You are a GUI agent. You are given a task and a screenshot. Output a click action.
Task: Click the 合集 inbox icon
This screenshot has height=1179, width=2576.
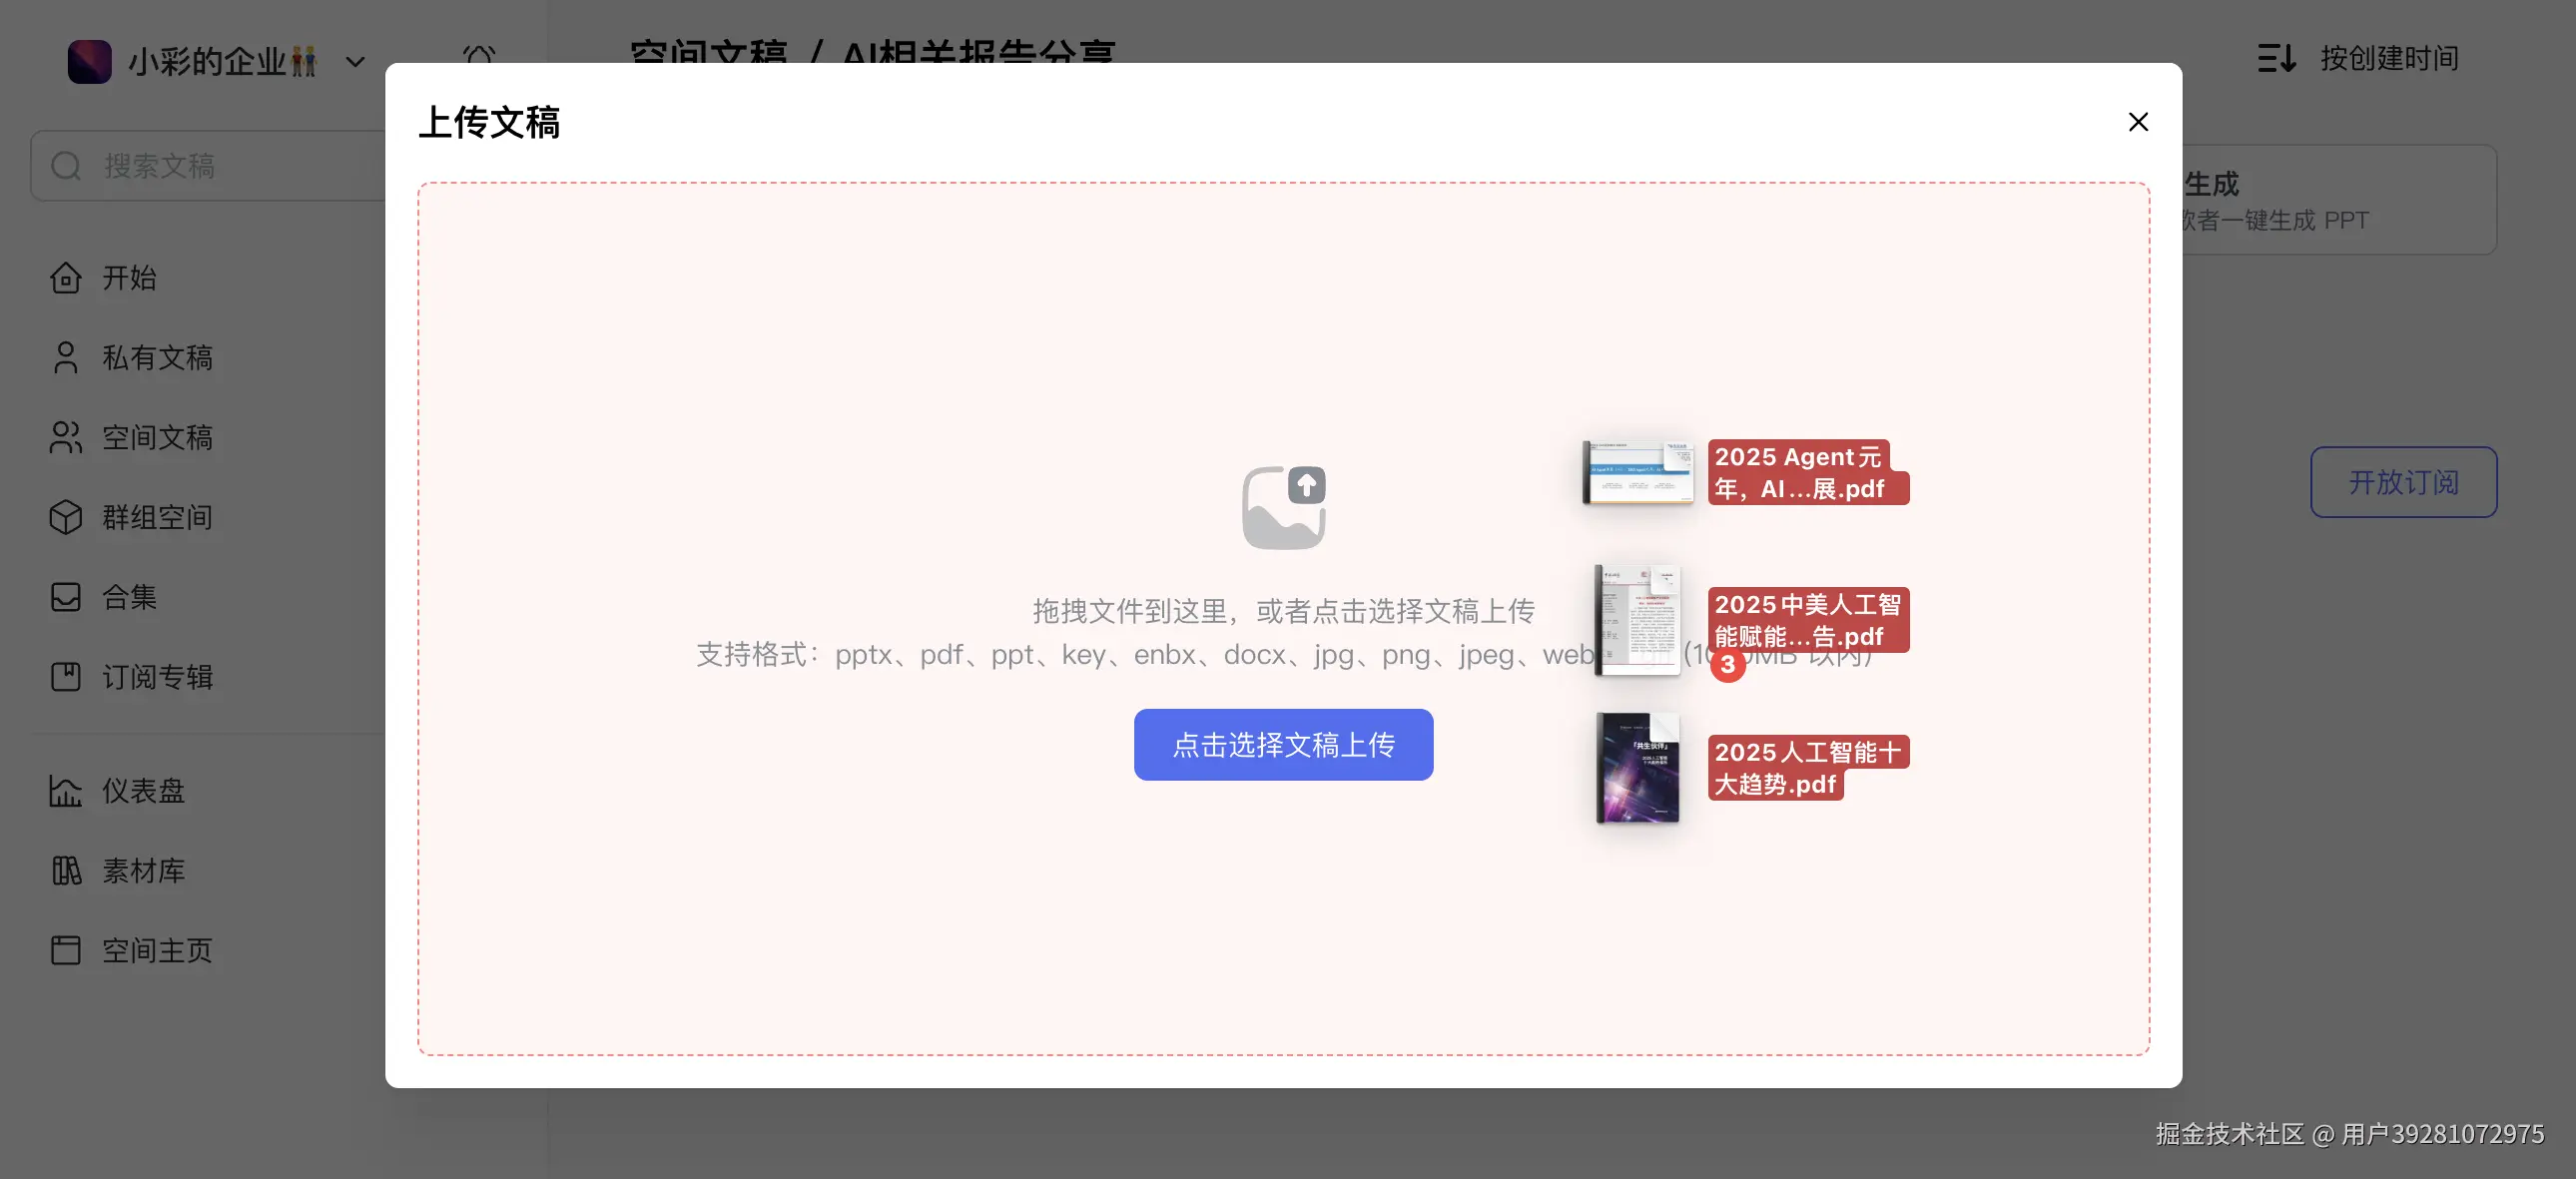[x=66, y=597]
